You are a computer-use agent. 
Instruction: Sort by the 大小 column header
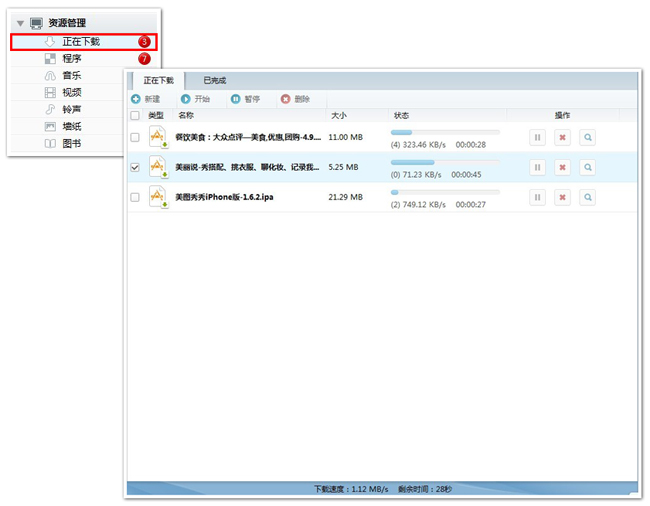click(x=357, y=116)
